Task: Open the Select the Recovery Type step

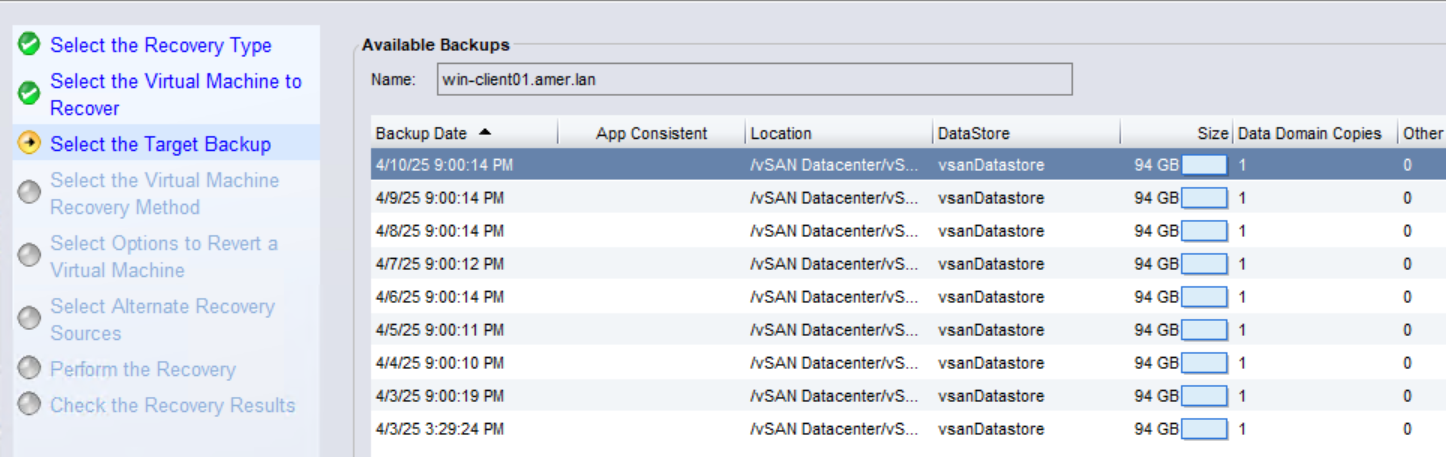Action: pos(160,45)
